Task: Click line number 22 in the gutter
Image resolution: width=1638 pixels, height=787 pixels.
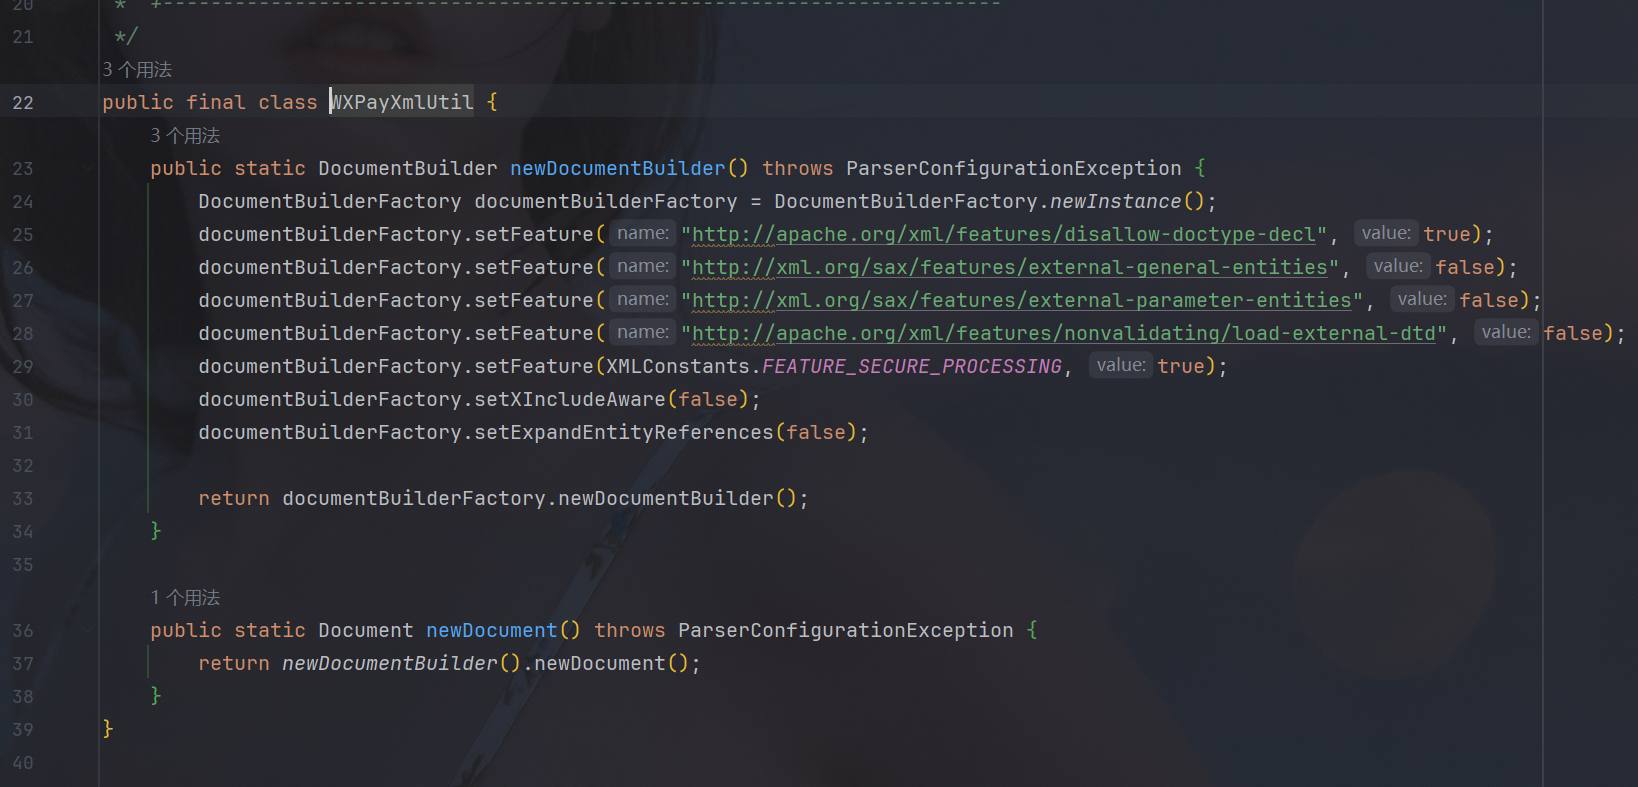Action: click(23, 103)
